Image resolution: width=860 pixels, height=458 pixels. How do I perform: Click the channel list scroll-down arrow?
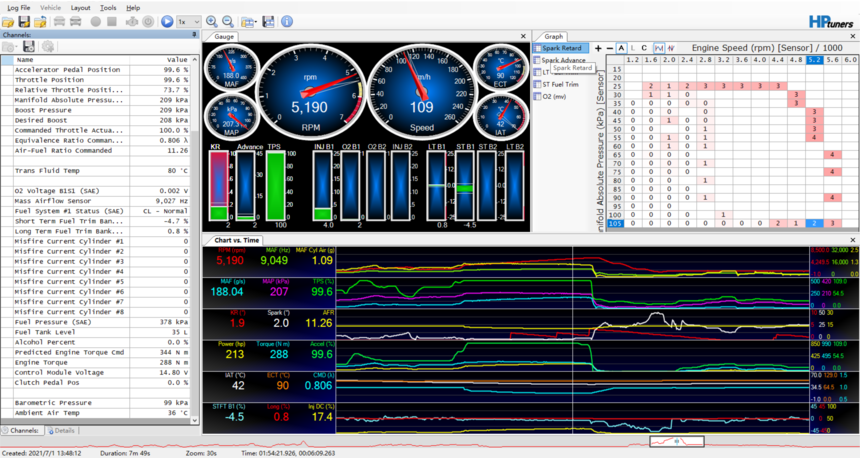pyautogui.click(x=194, y=421)
